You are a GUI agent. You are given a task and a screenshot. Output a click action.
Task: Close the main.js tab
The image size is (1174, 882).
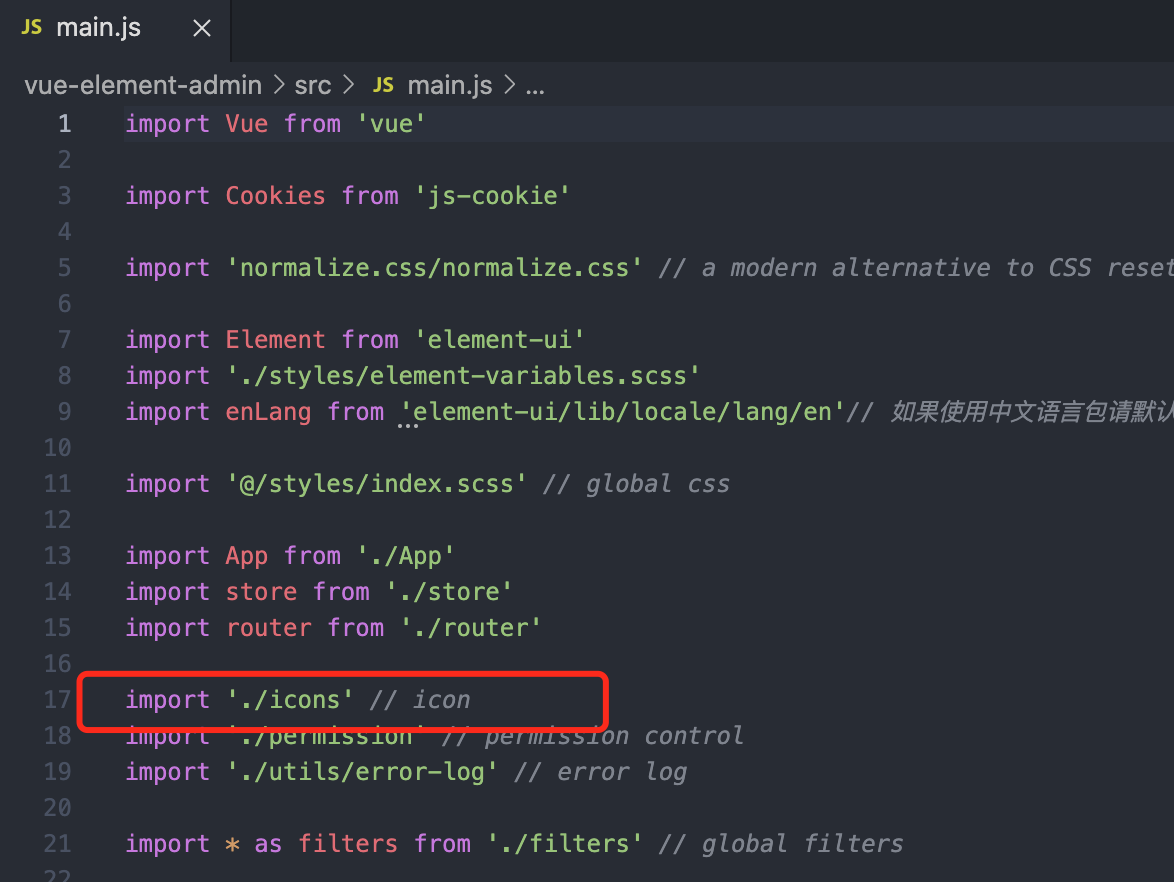coord(201,28)
